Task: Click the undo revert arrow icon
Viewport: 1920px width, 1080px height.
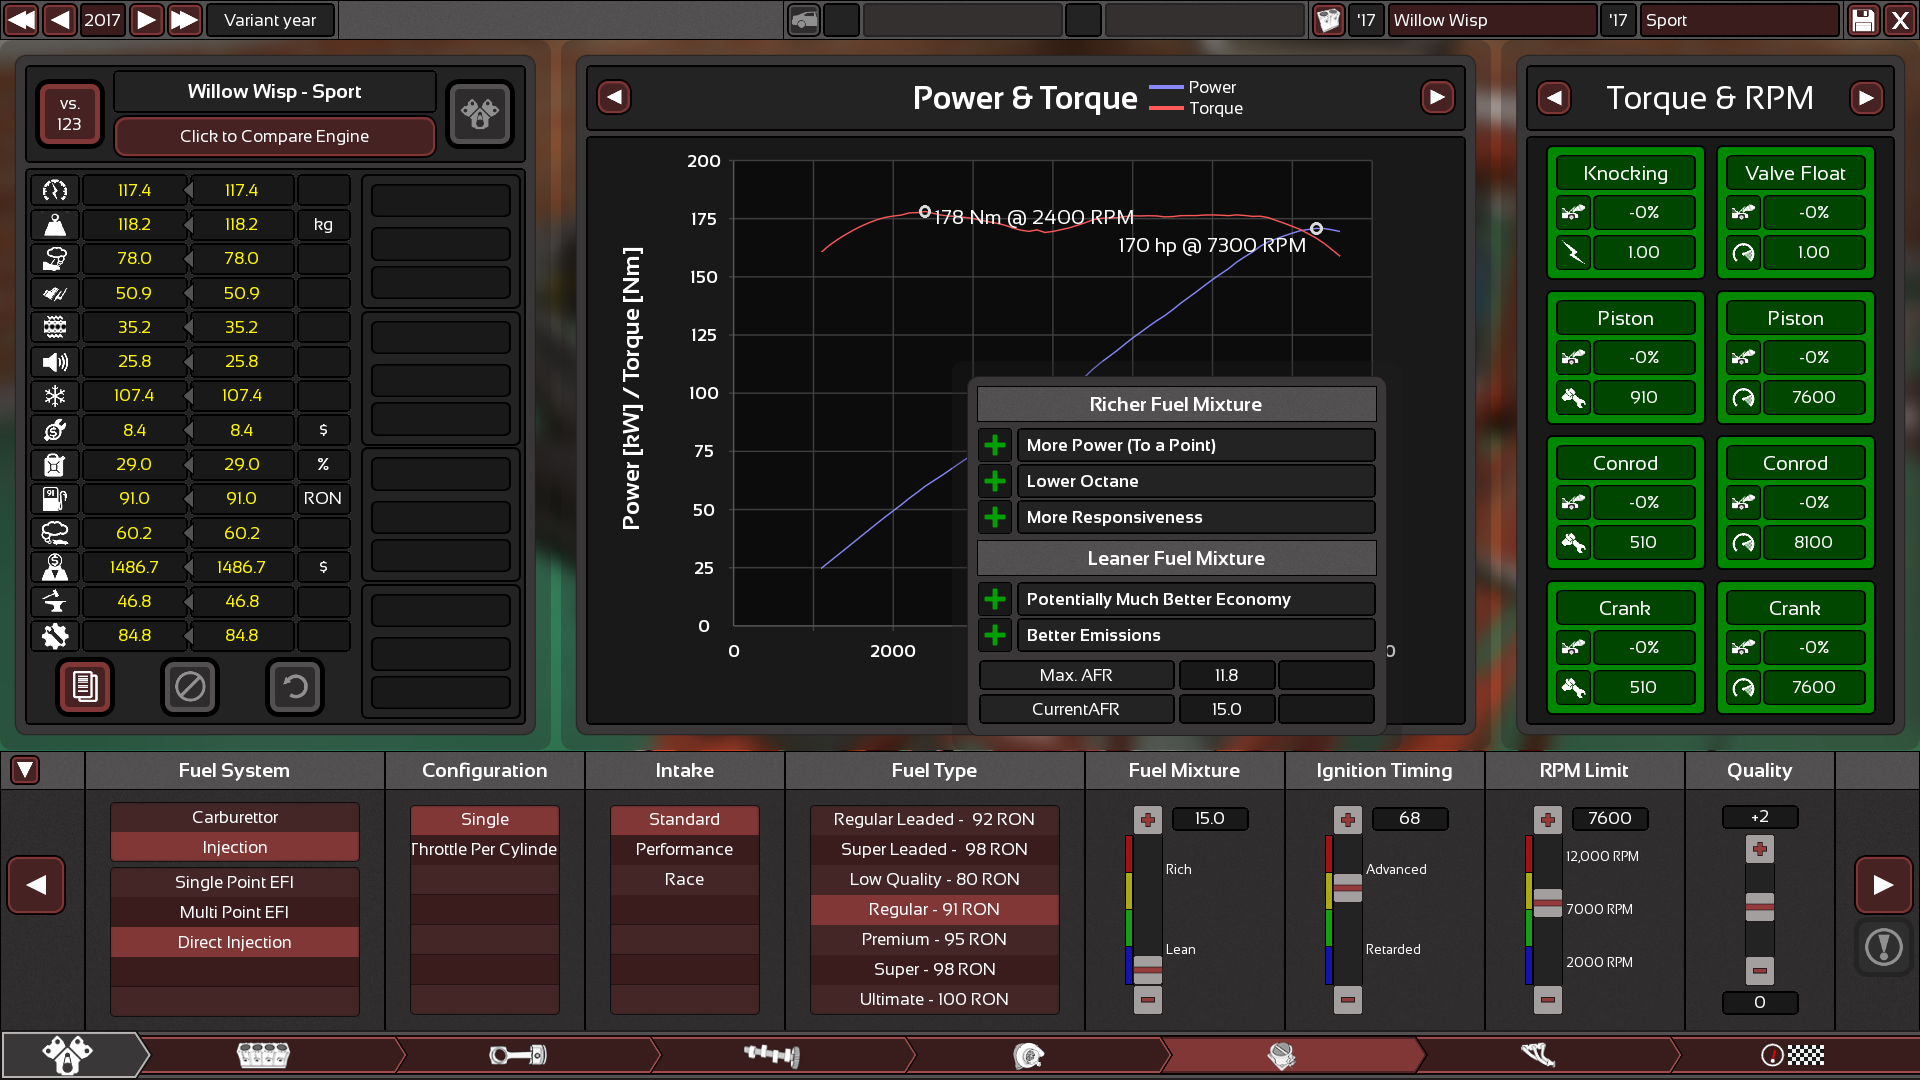Action: (x=295, y=687)
